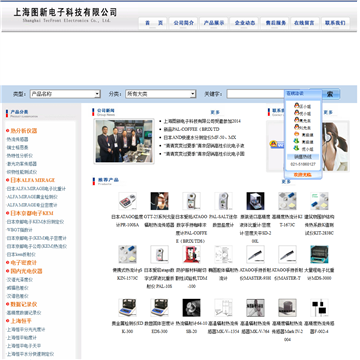Open the SB-20 heat flux gauge image
The width and height of the screenshot is (360, 360).
[191, 308]
